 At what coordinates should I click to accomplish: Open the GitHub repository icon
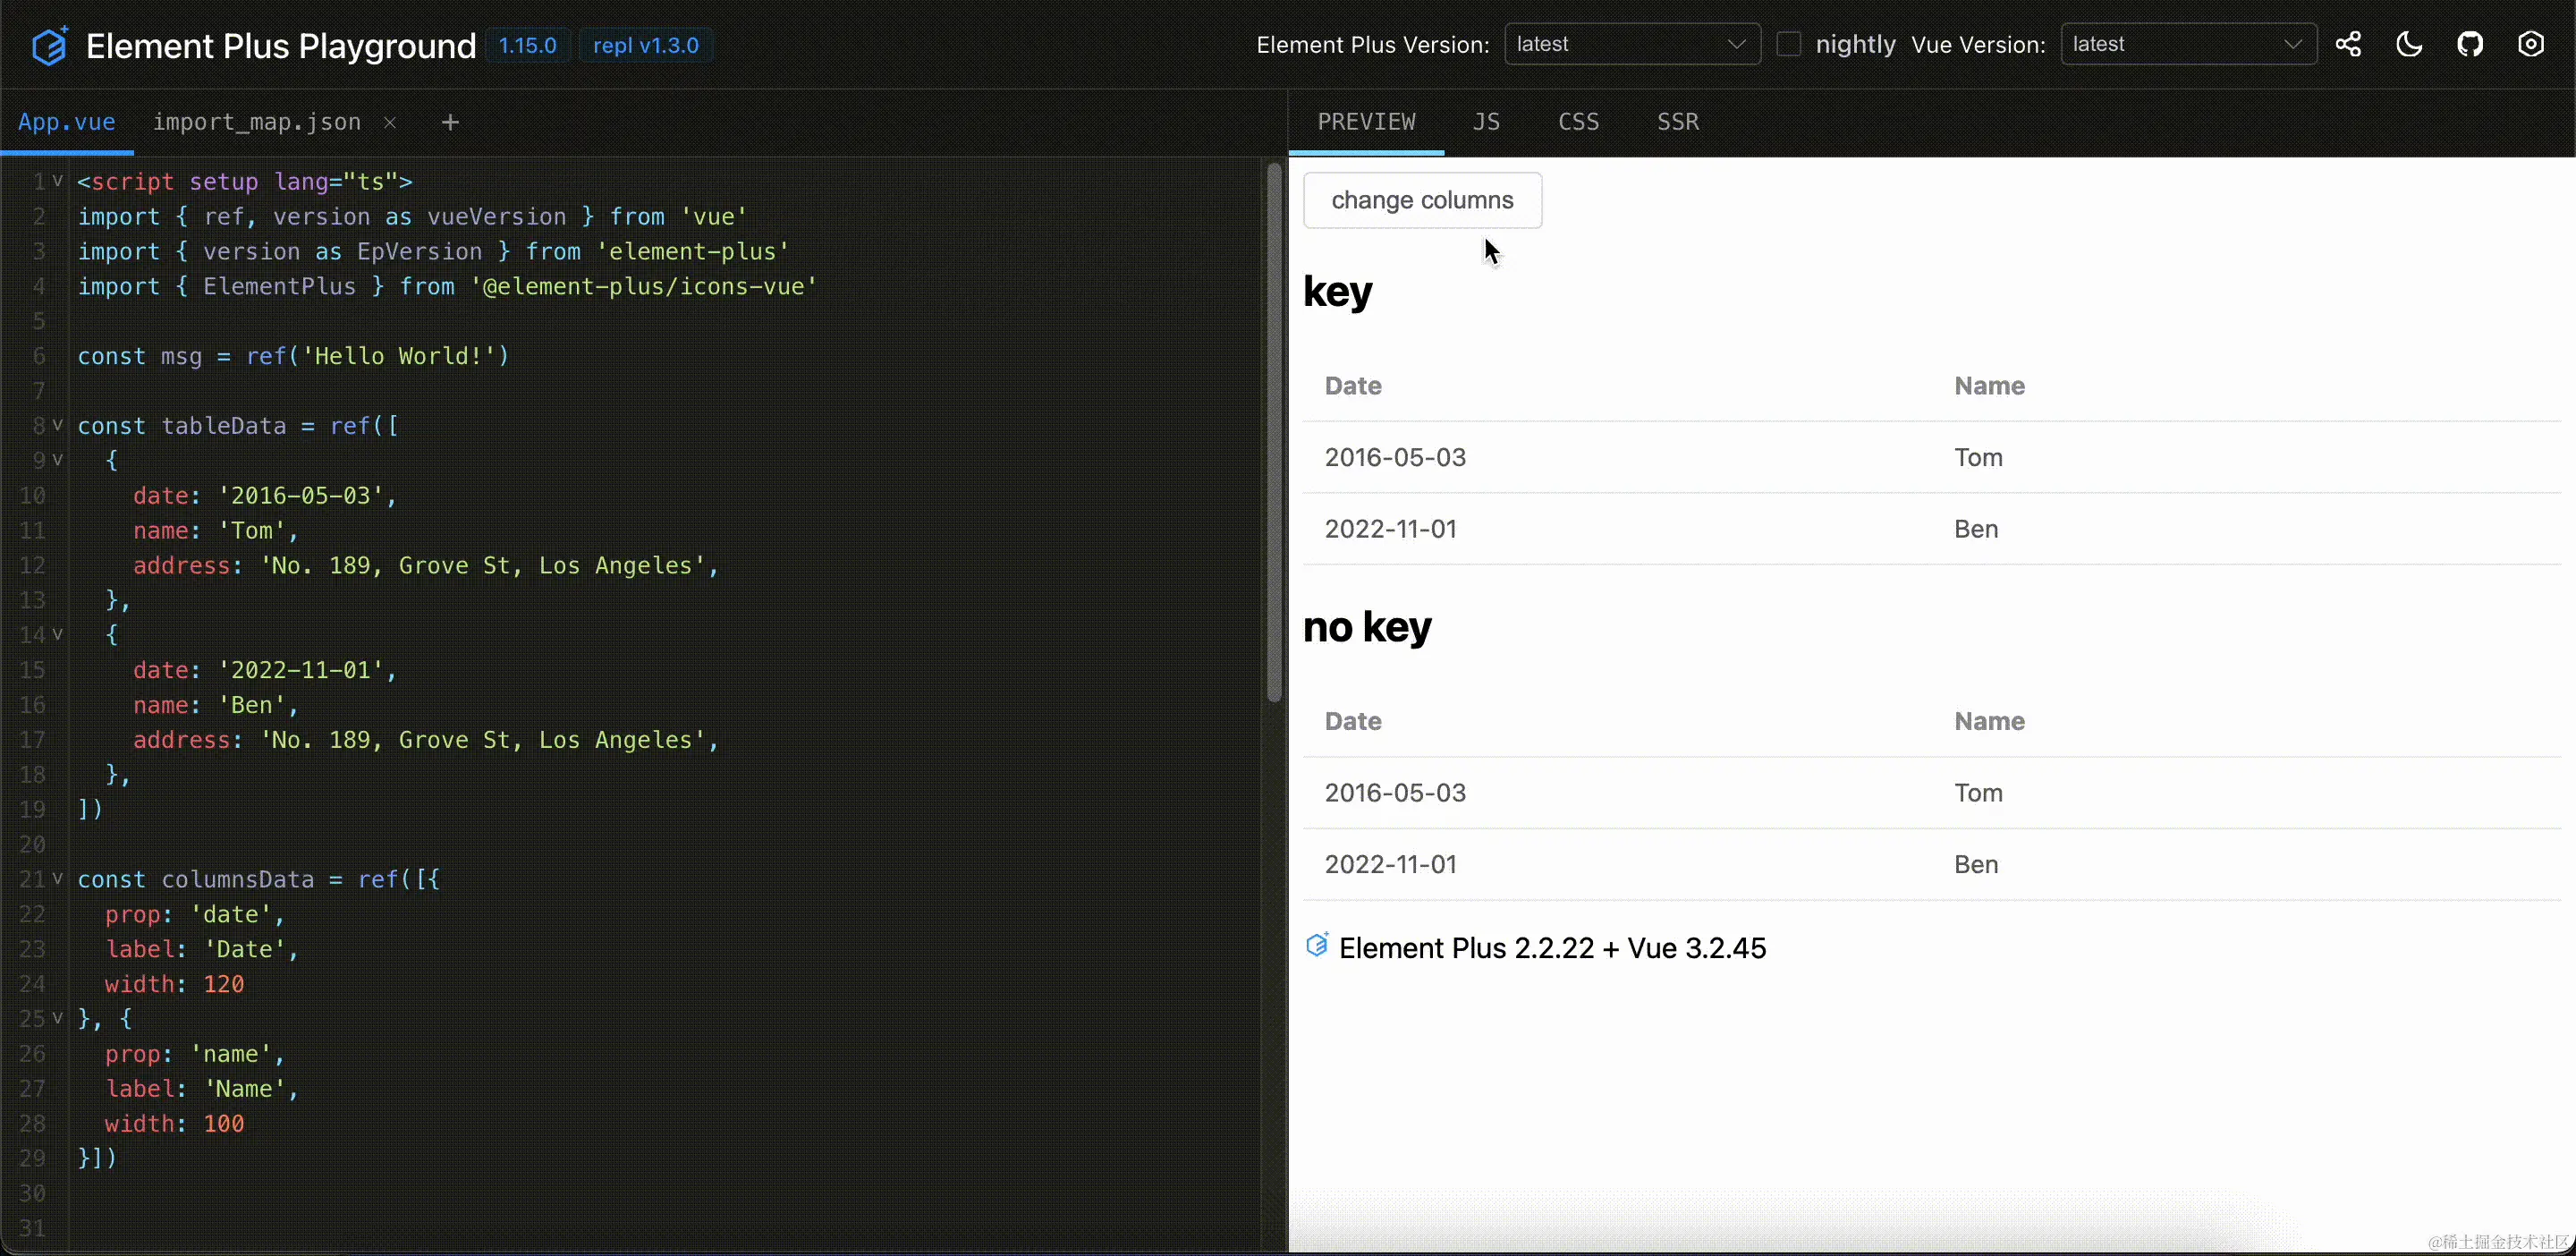(2470, 44)
